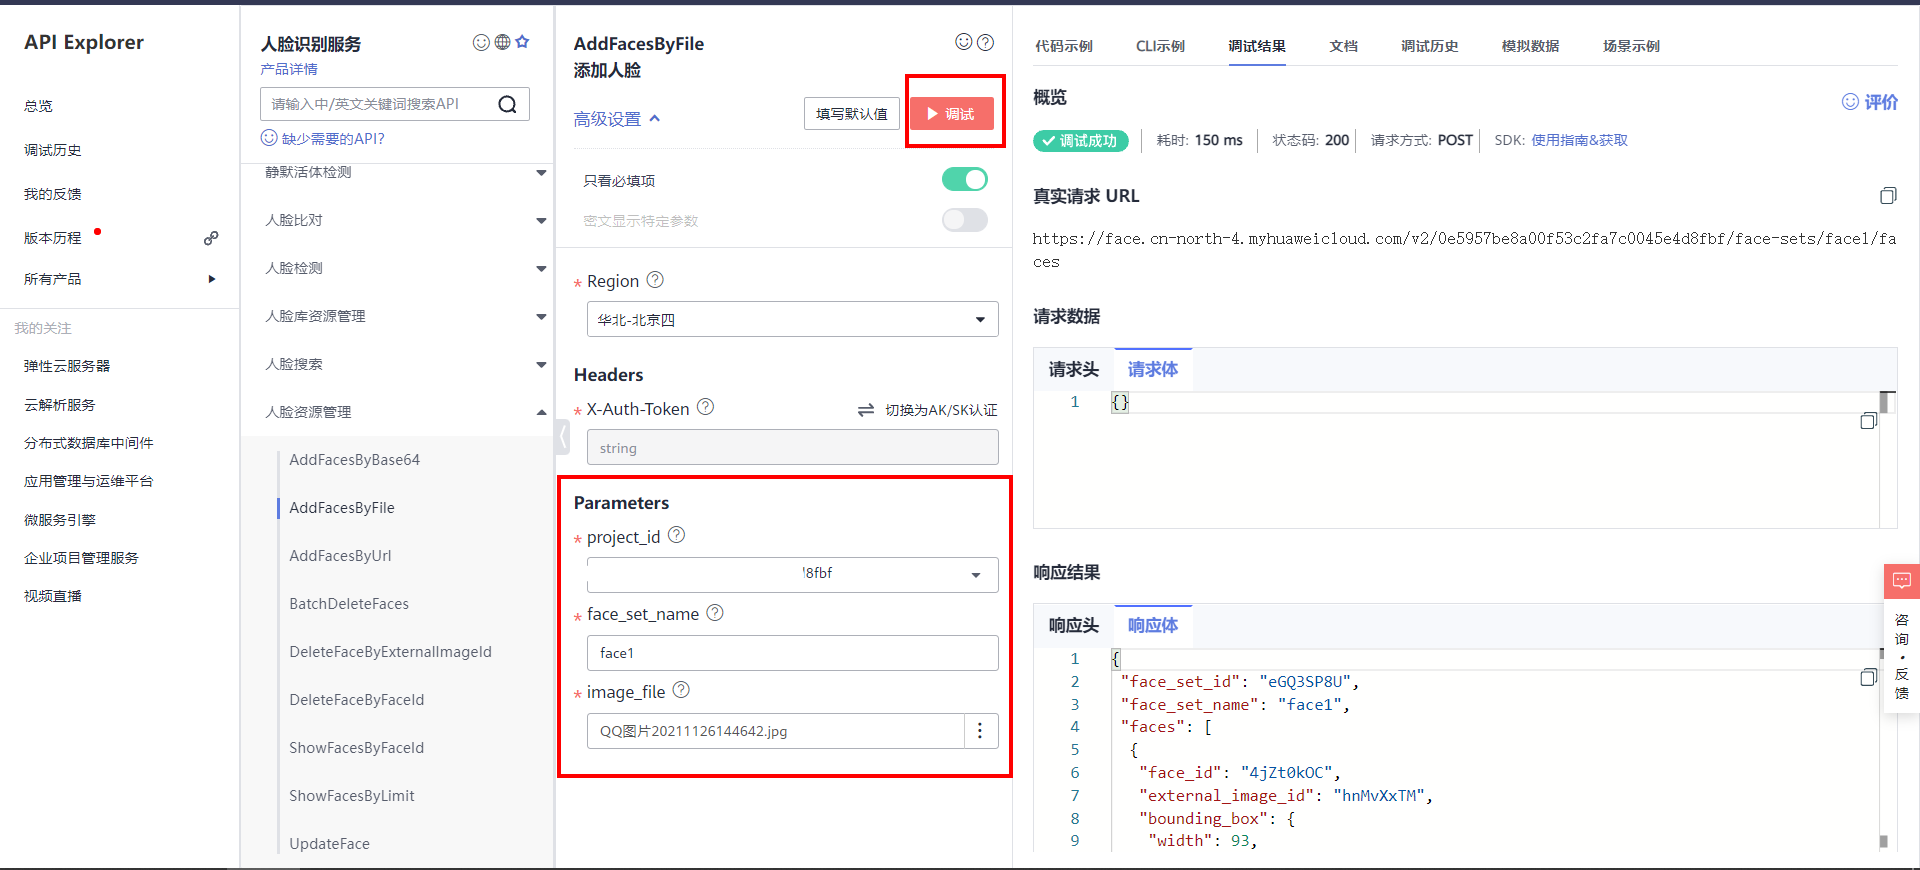1920x870 pixels.
Task: Select the 调试结果 tab
Action: pos(1257,46)
